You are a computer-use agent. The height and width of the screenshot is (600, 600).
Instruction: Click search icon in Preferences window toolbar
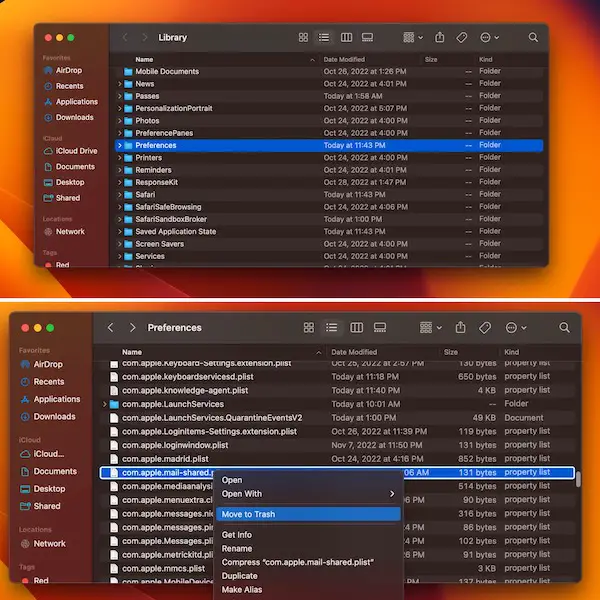click(x=564, y=327)
